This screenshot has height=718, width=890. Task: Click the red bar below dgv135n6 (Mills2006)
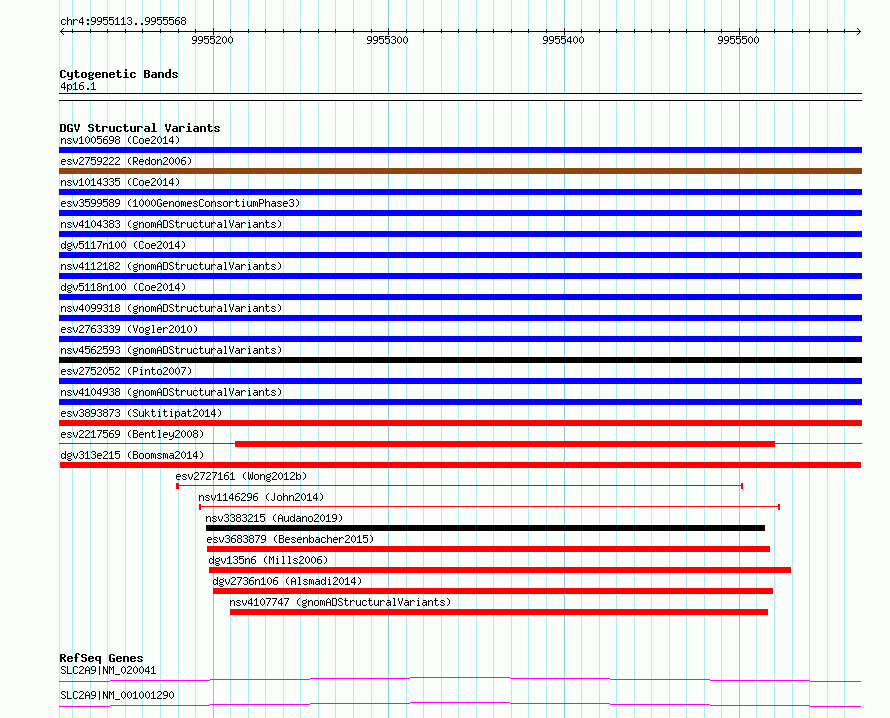coord(499,570)
